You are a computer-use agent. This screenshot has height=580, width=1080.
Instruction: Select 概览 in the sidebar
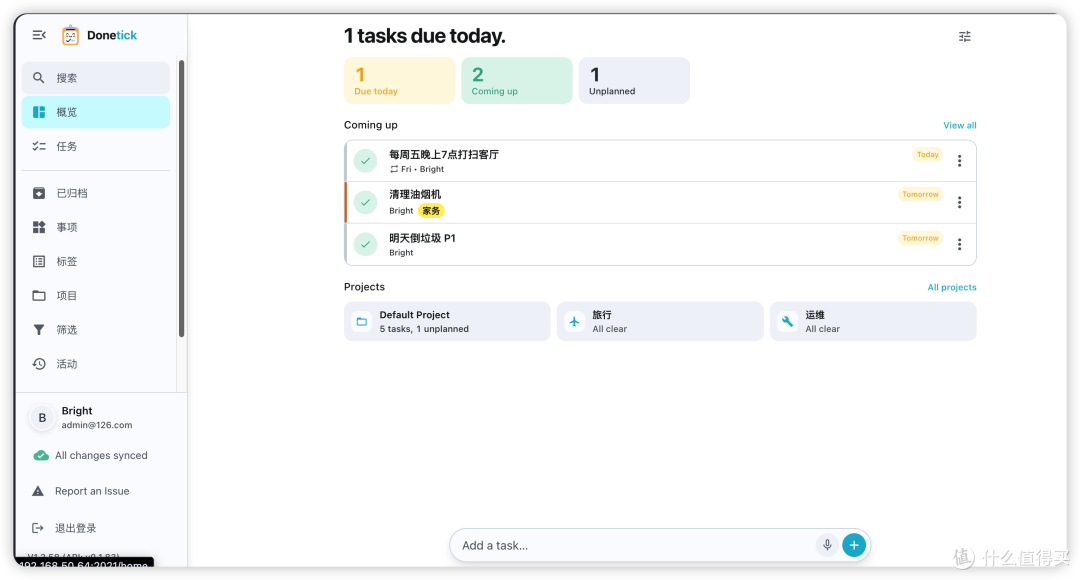click(x=96, y=112)
